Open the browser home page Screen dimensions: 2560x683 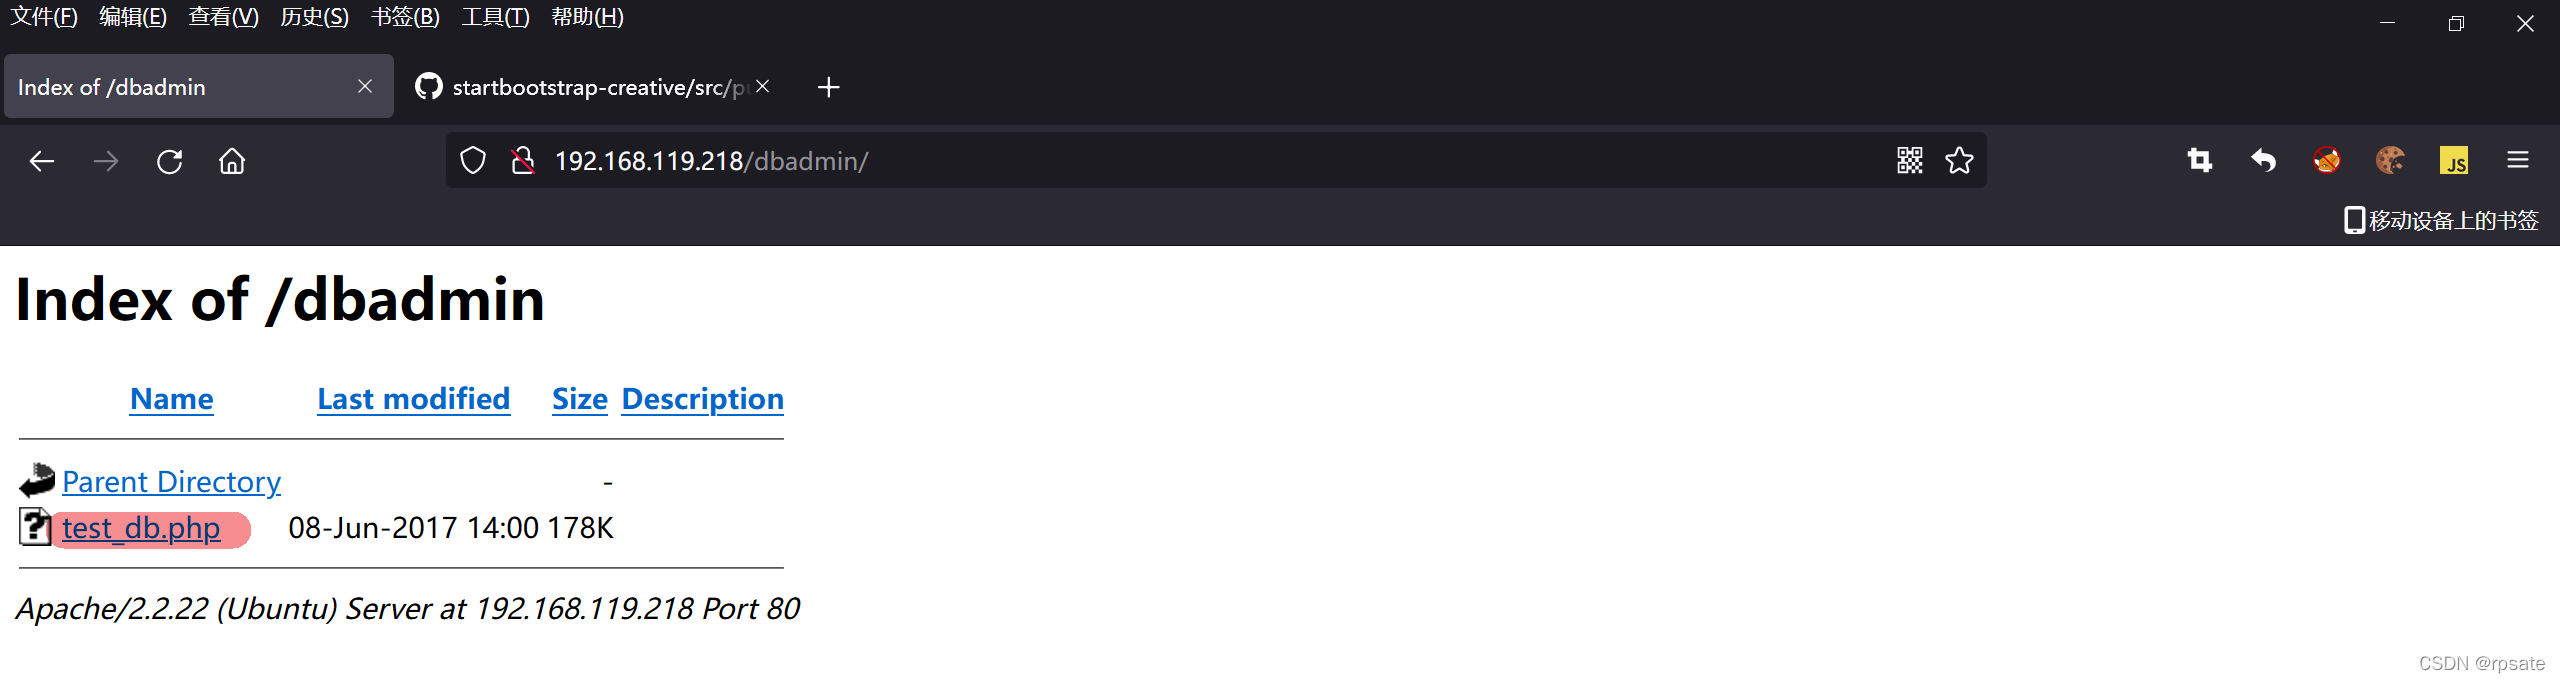[x=232, y=161]
